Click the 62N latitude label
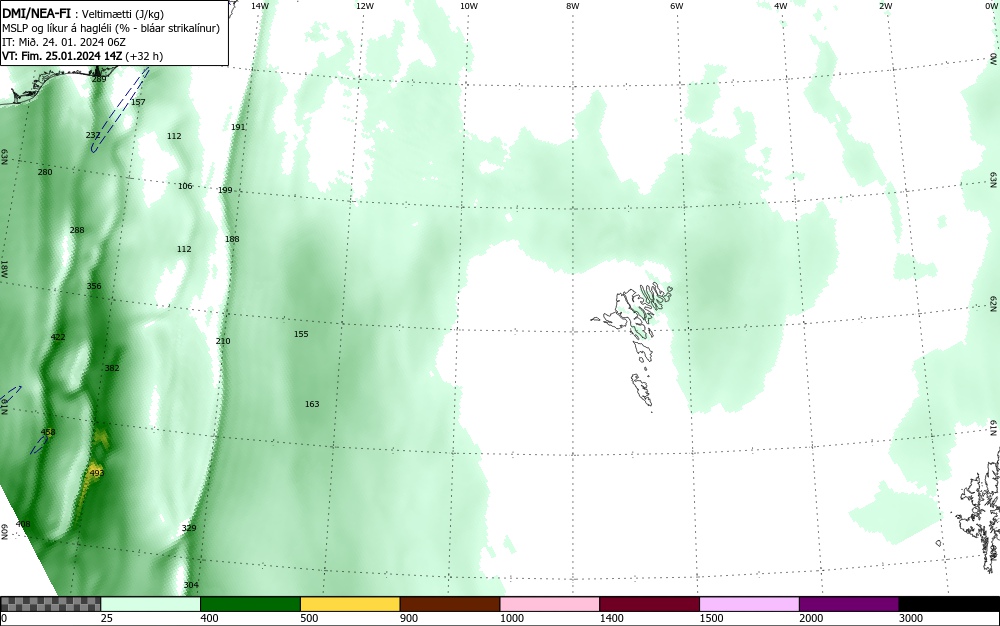Viewport: 1000px width, 626px height. [993, 302]
